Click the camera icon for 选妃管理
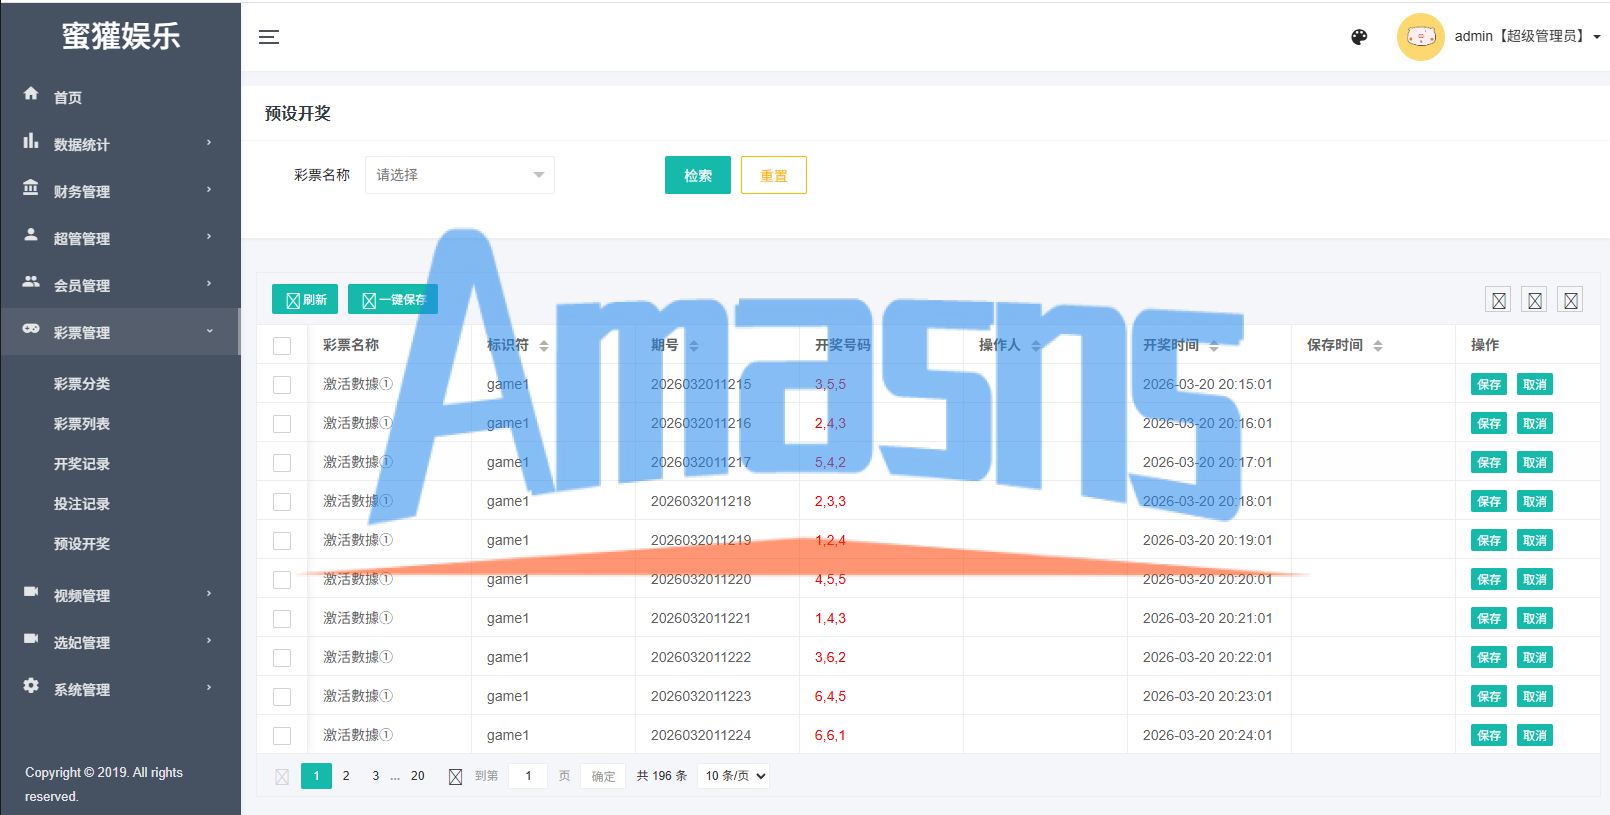This screenshot has width=1610, height=815. (x=31, y=638)
